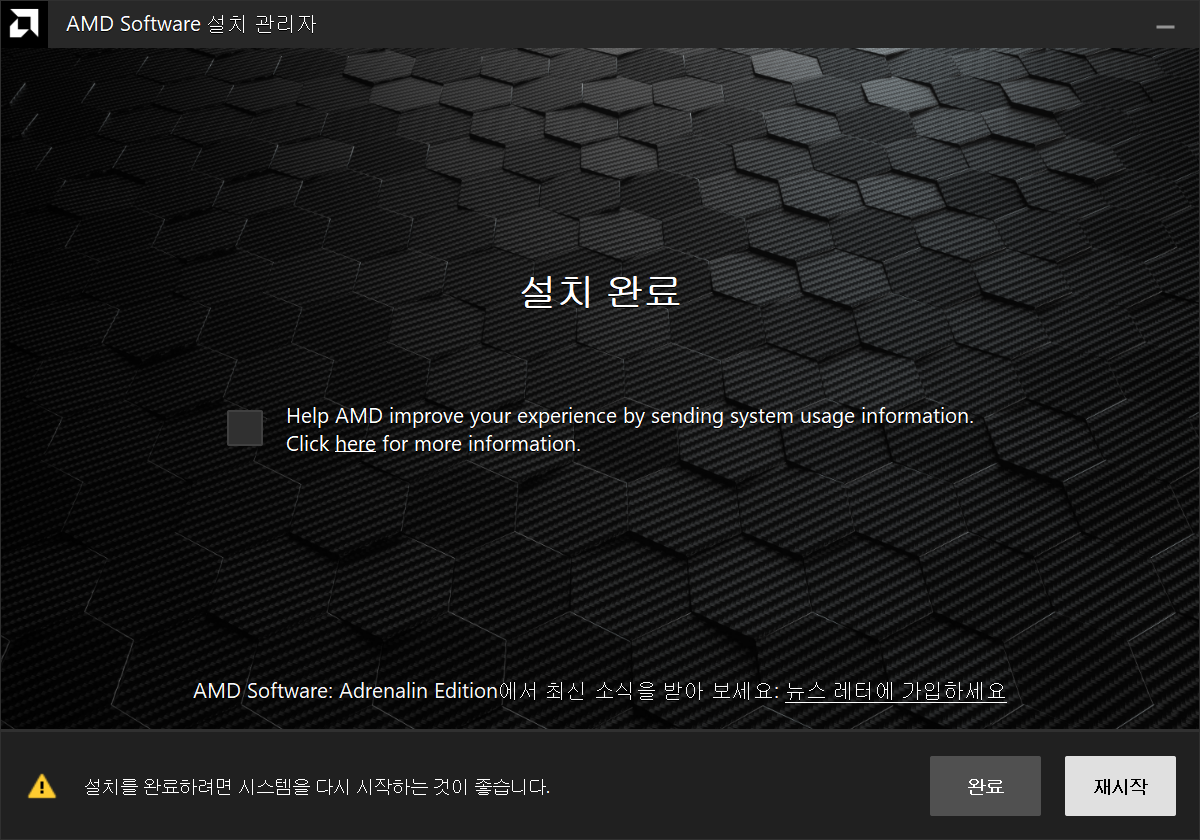Click the 완료 button
The width and height of the screenshot is (1200, 840).
coord(985,786)
